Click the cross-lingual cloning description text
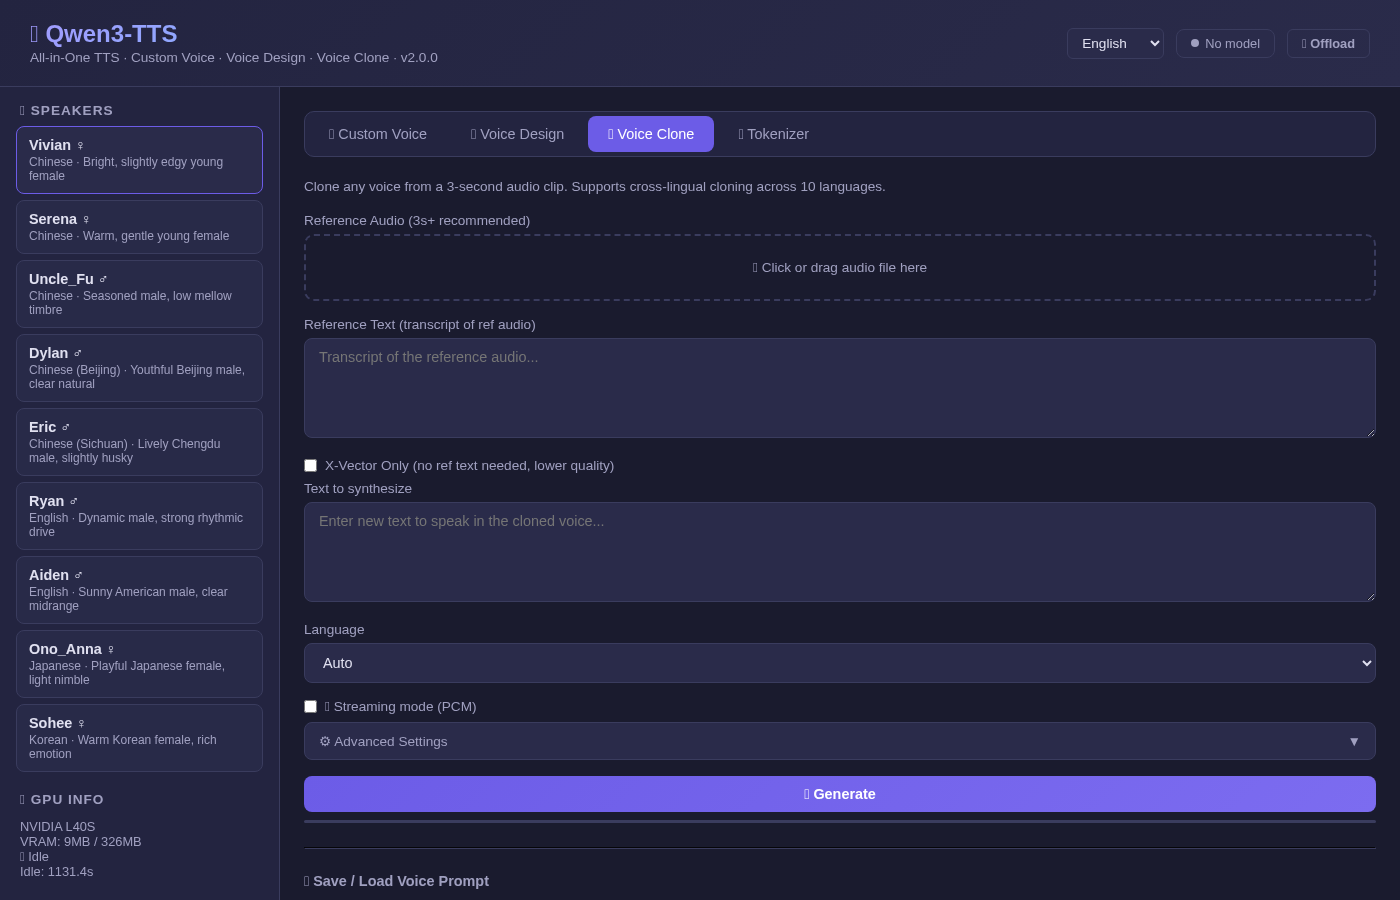This screenshot has height=900, width=1400. (x=595, y=187)
